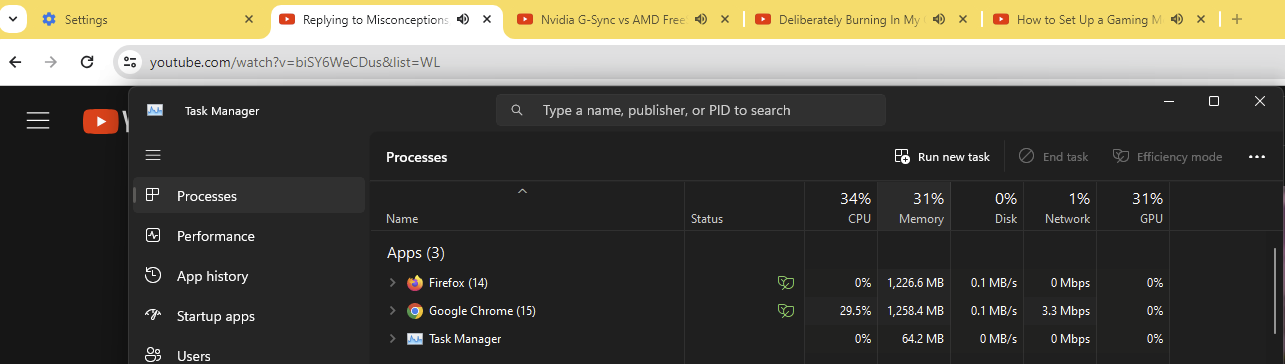Click the Chrome forward arrow
The image size is (1285, 364).
[x=51, y=62]
